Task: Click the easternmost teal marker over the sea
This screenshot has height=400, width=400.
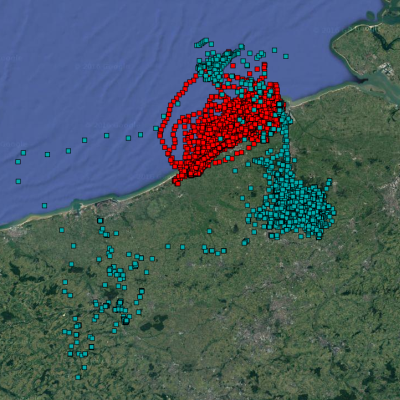Action: [286, 56]
